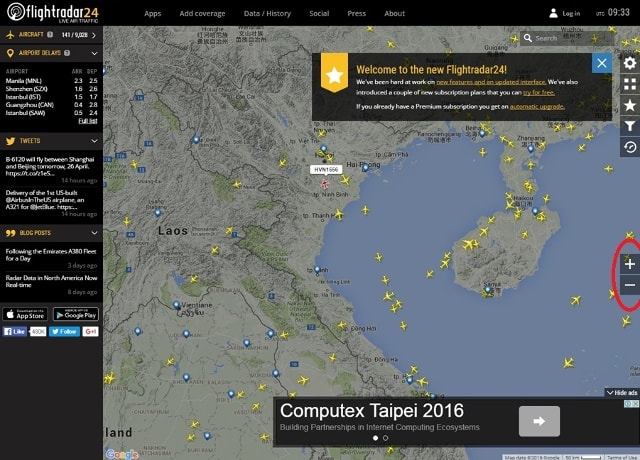Select the red HVN1556 aircraft icon
The width and height of the screenshot is (640, 460).
[325, 183]
